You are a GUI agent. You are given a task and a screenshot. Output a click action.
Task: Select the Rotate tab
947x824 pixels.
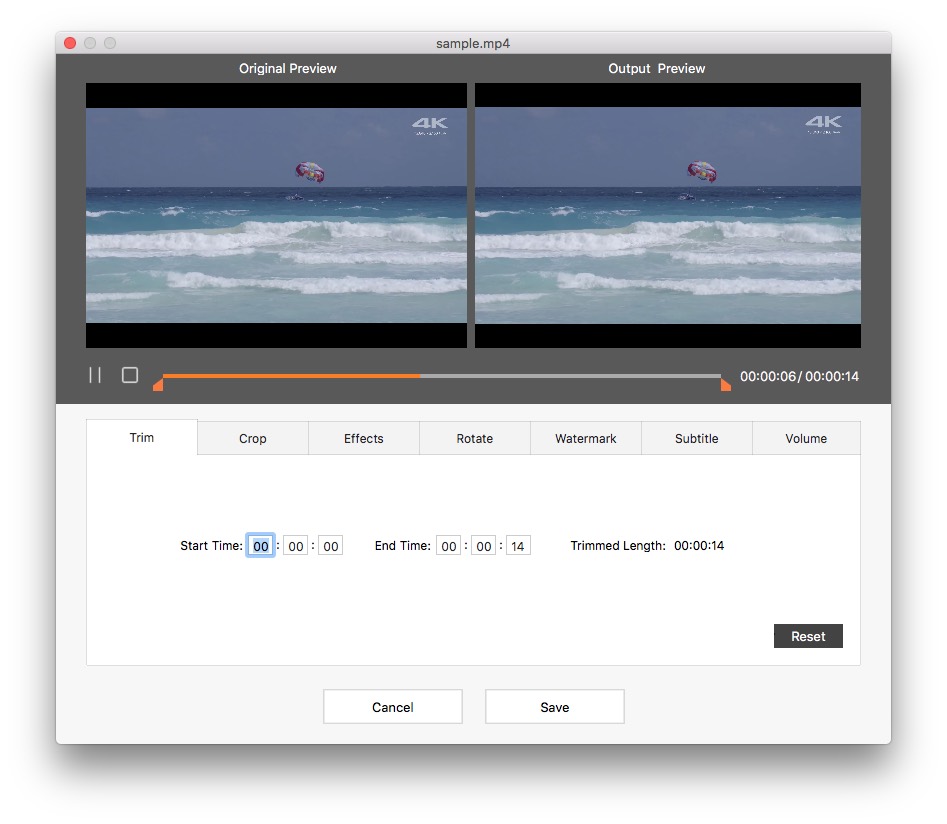[474, 438]
